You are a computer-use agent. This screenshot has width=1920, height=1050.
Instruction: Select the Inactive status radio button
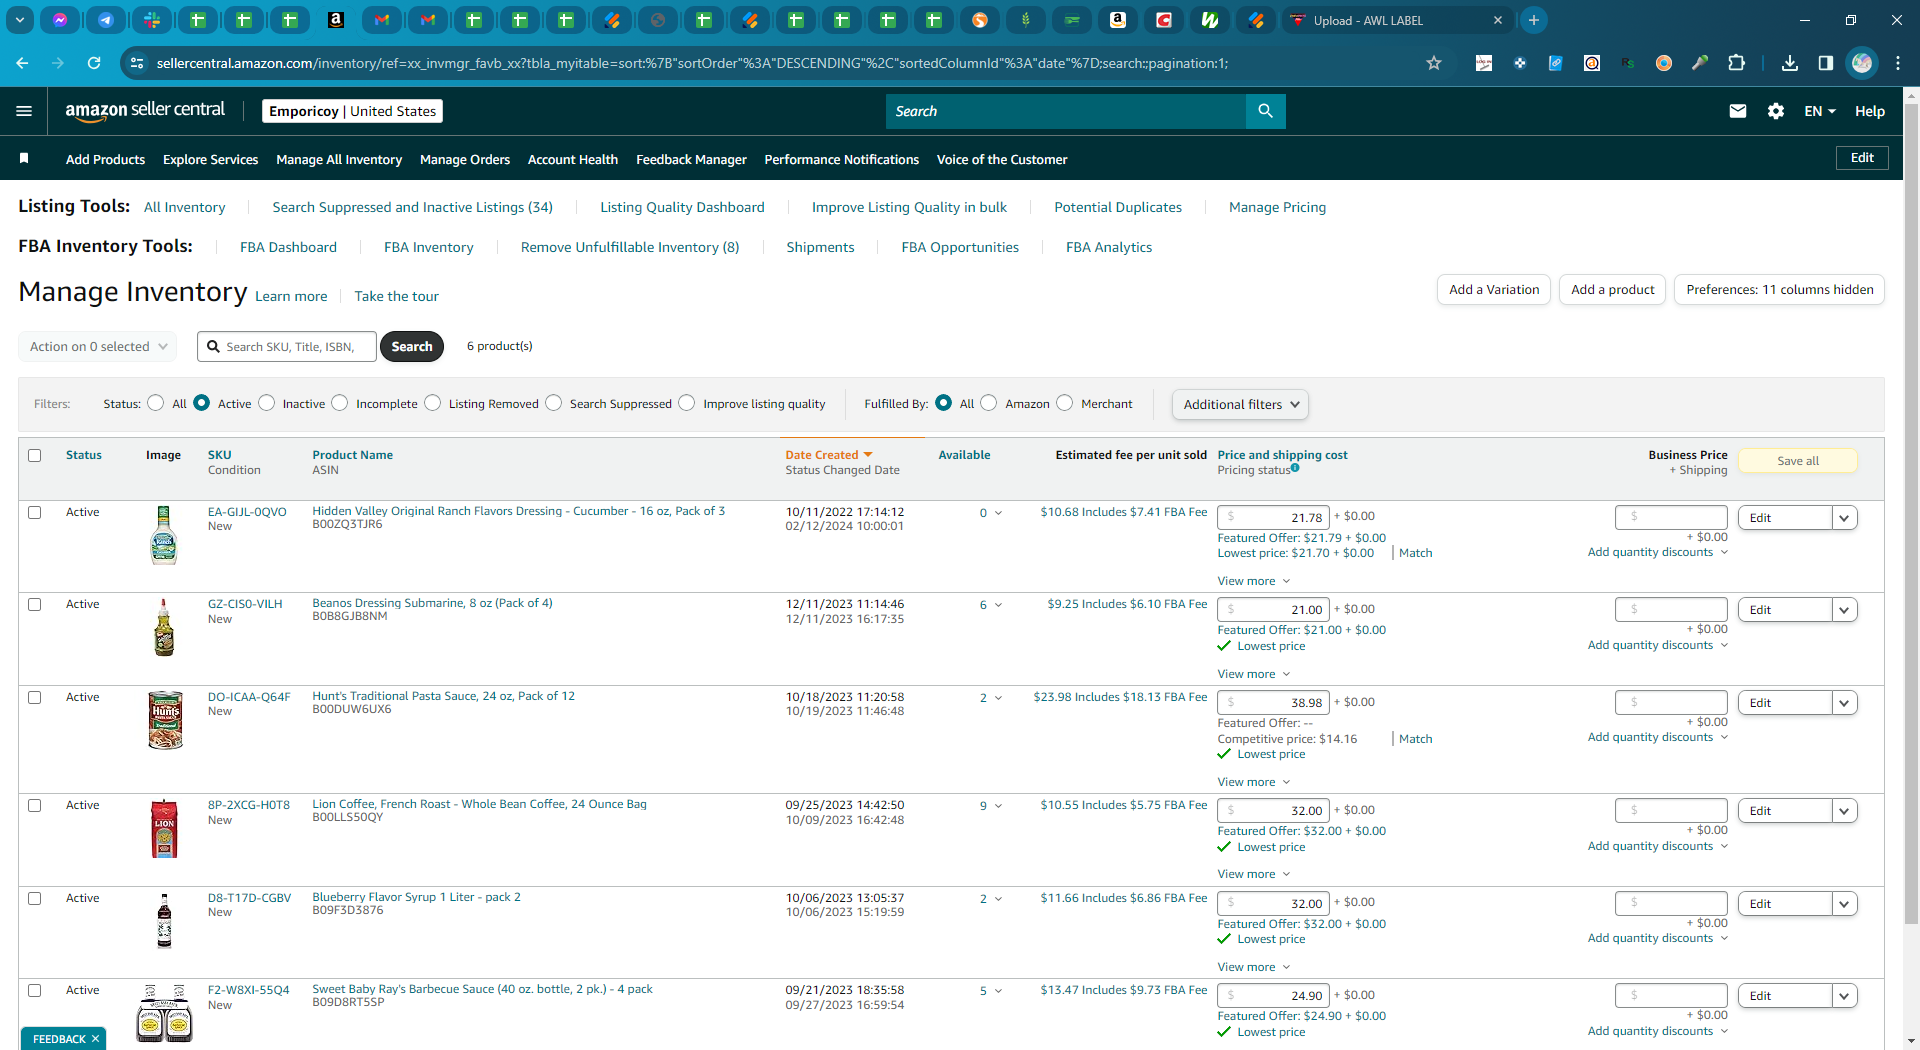[266, 403]
